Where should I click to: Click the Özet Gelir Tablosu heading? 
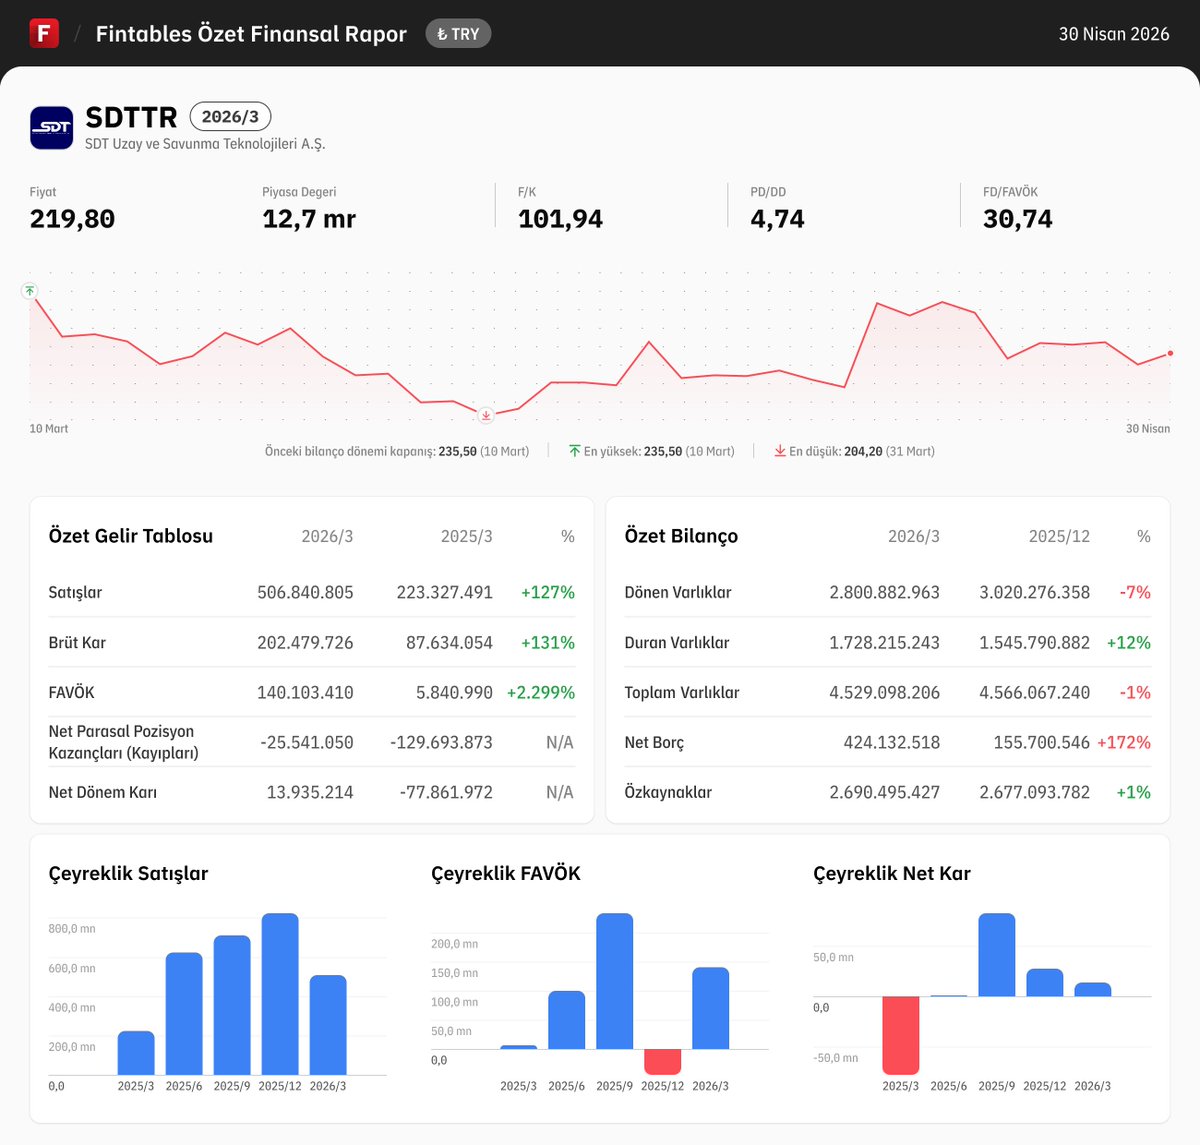click(131, 536)
